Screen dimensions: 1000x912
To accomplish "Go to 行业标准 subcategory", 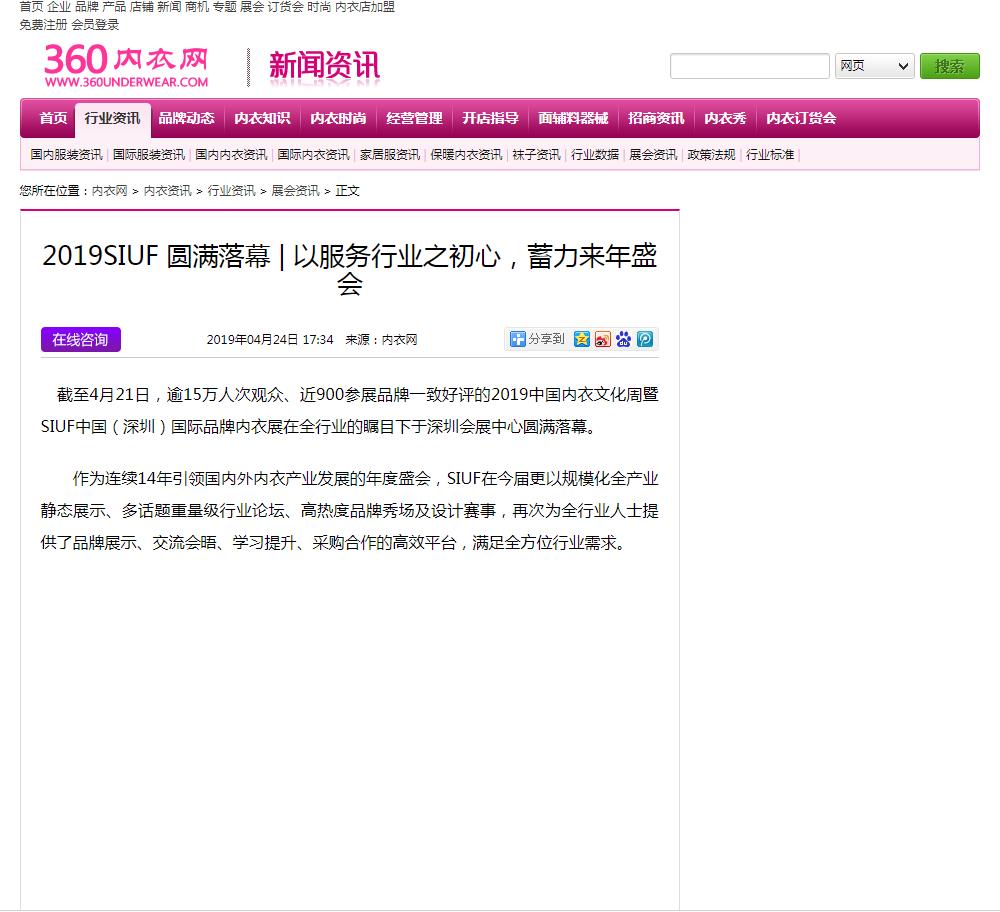I will coord(770,155).
